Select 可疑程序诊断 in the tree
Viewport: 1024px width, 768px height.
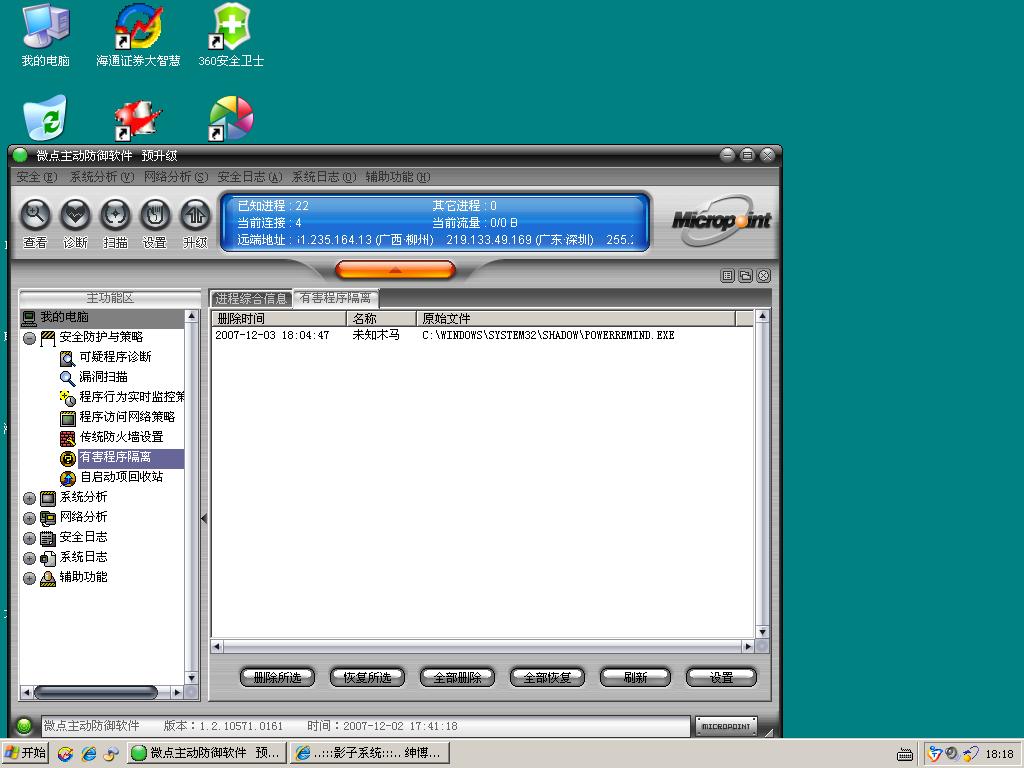[115, 357]
